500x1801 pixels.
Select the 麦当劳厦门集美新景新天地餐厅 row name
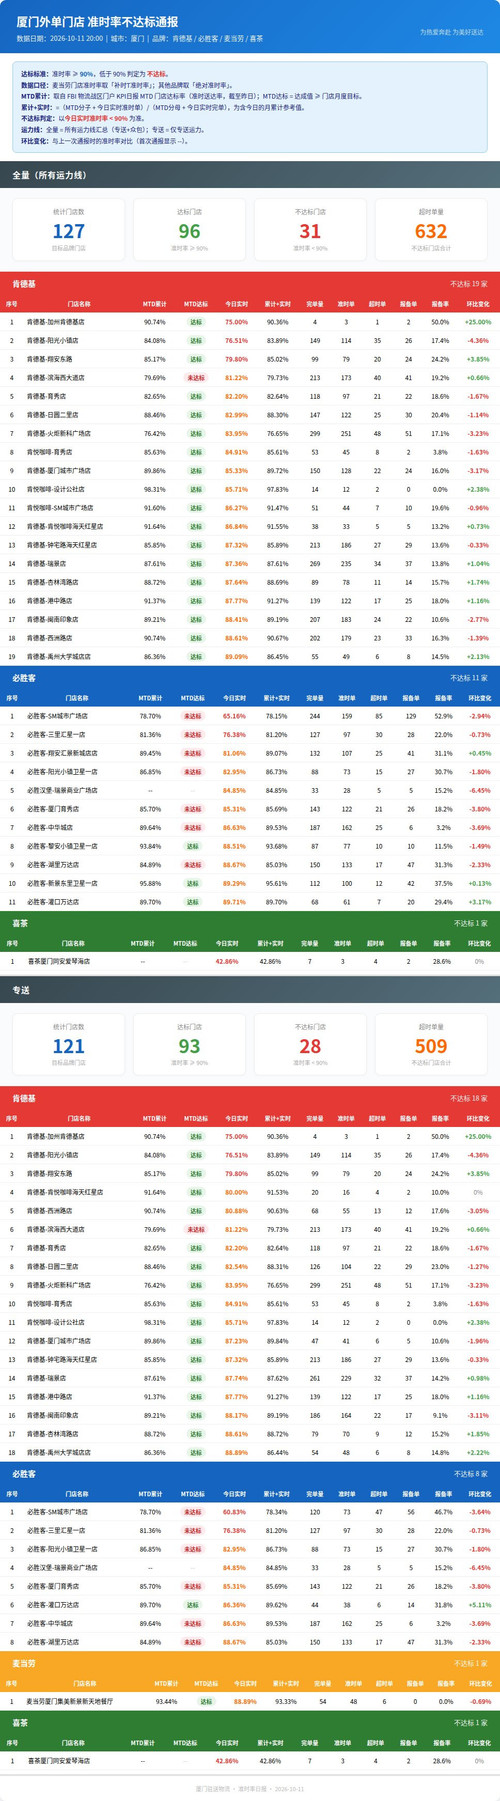pos(70,1701)
